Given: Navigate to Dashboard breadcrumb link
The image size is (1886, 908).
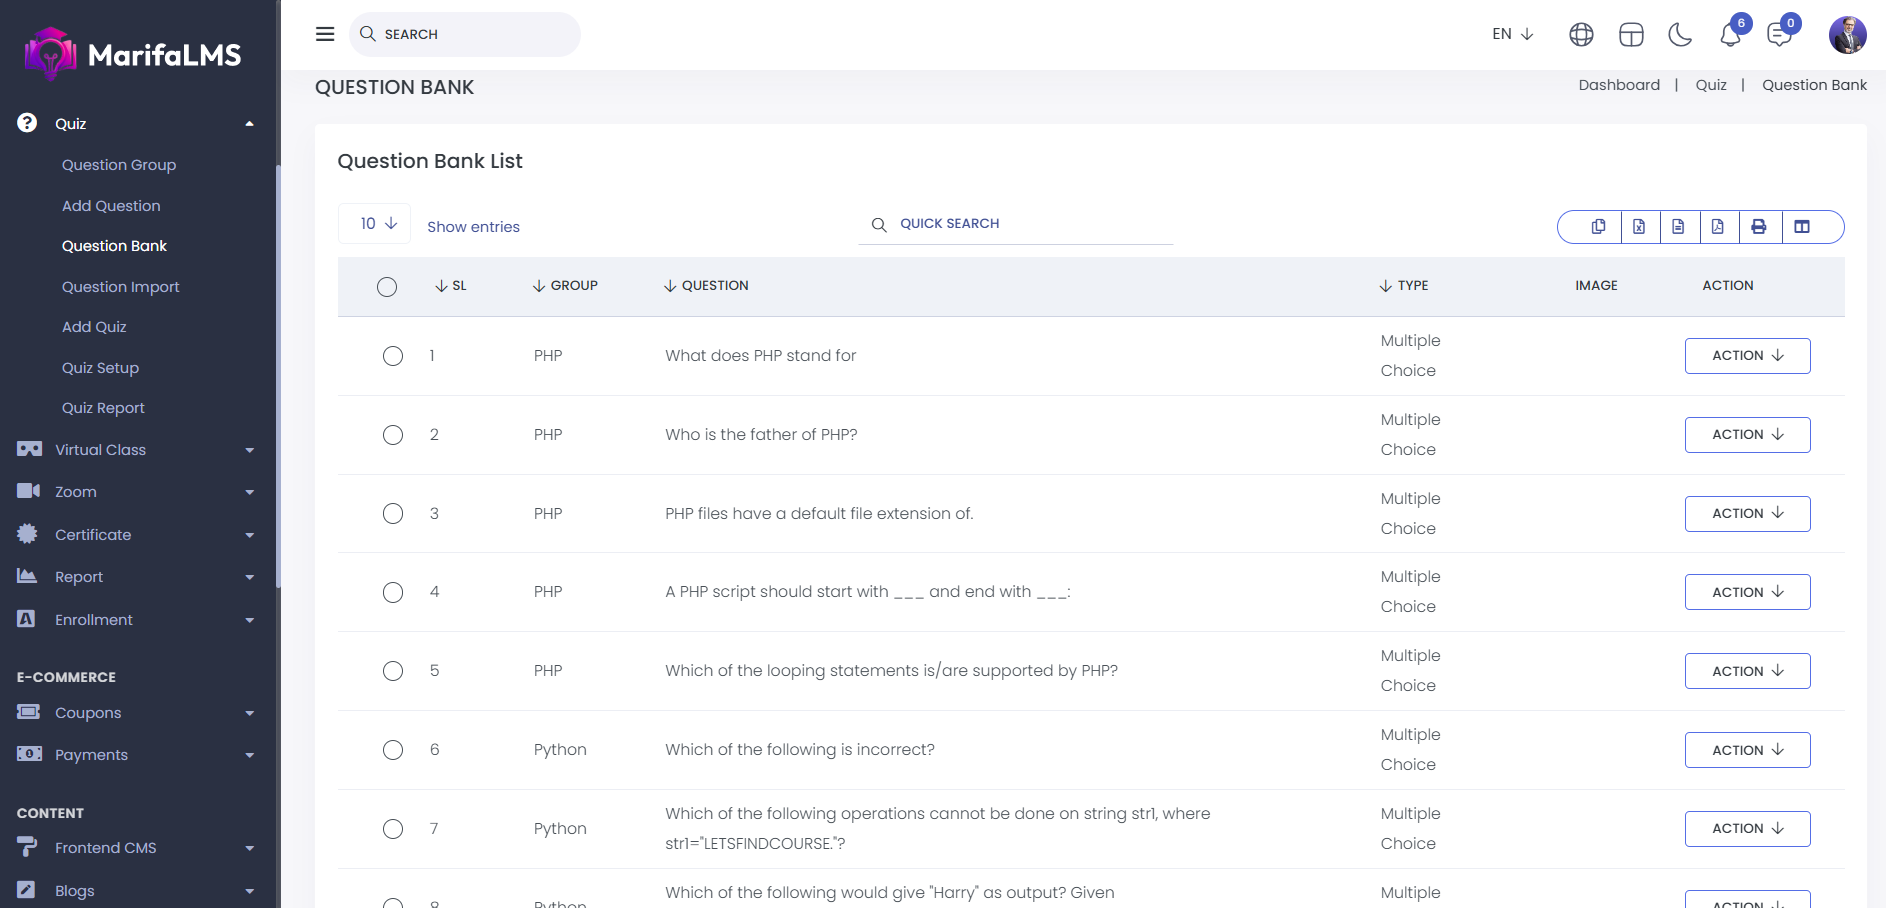Looking at the screenshot, I should [x=1618, y=85].
